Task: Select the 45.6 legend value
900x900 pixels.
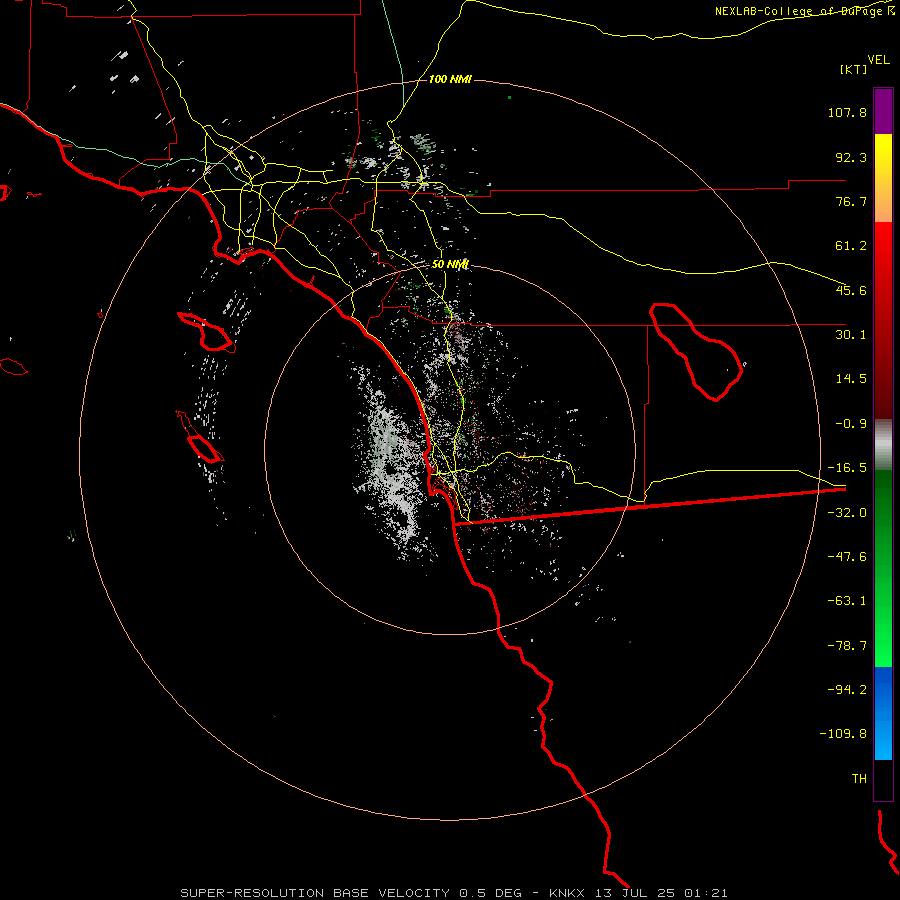Action: click(851, 290)
